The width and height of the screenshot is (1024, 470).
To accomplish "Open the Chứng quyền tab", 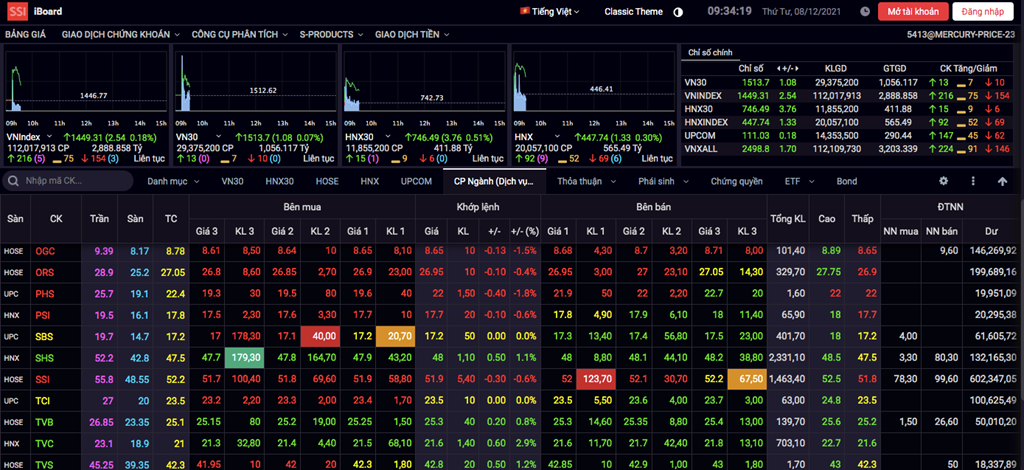I will (x=737, y=181).
